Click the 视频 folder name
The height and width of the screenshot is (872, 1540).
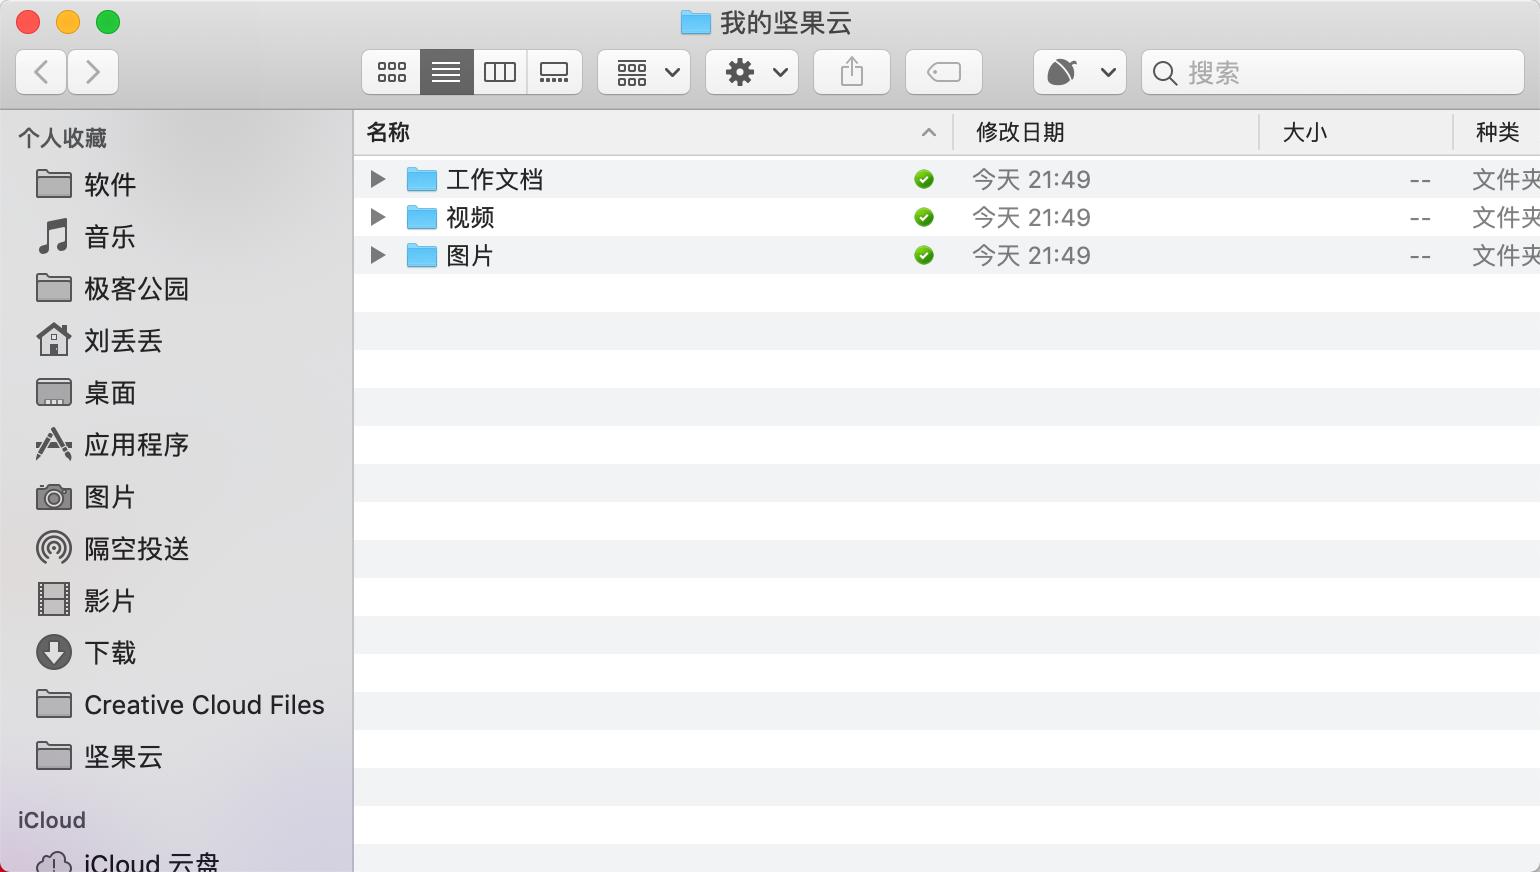[x=470, y=217]
